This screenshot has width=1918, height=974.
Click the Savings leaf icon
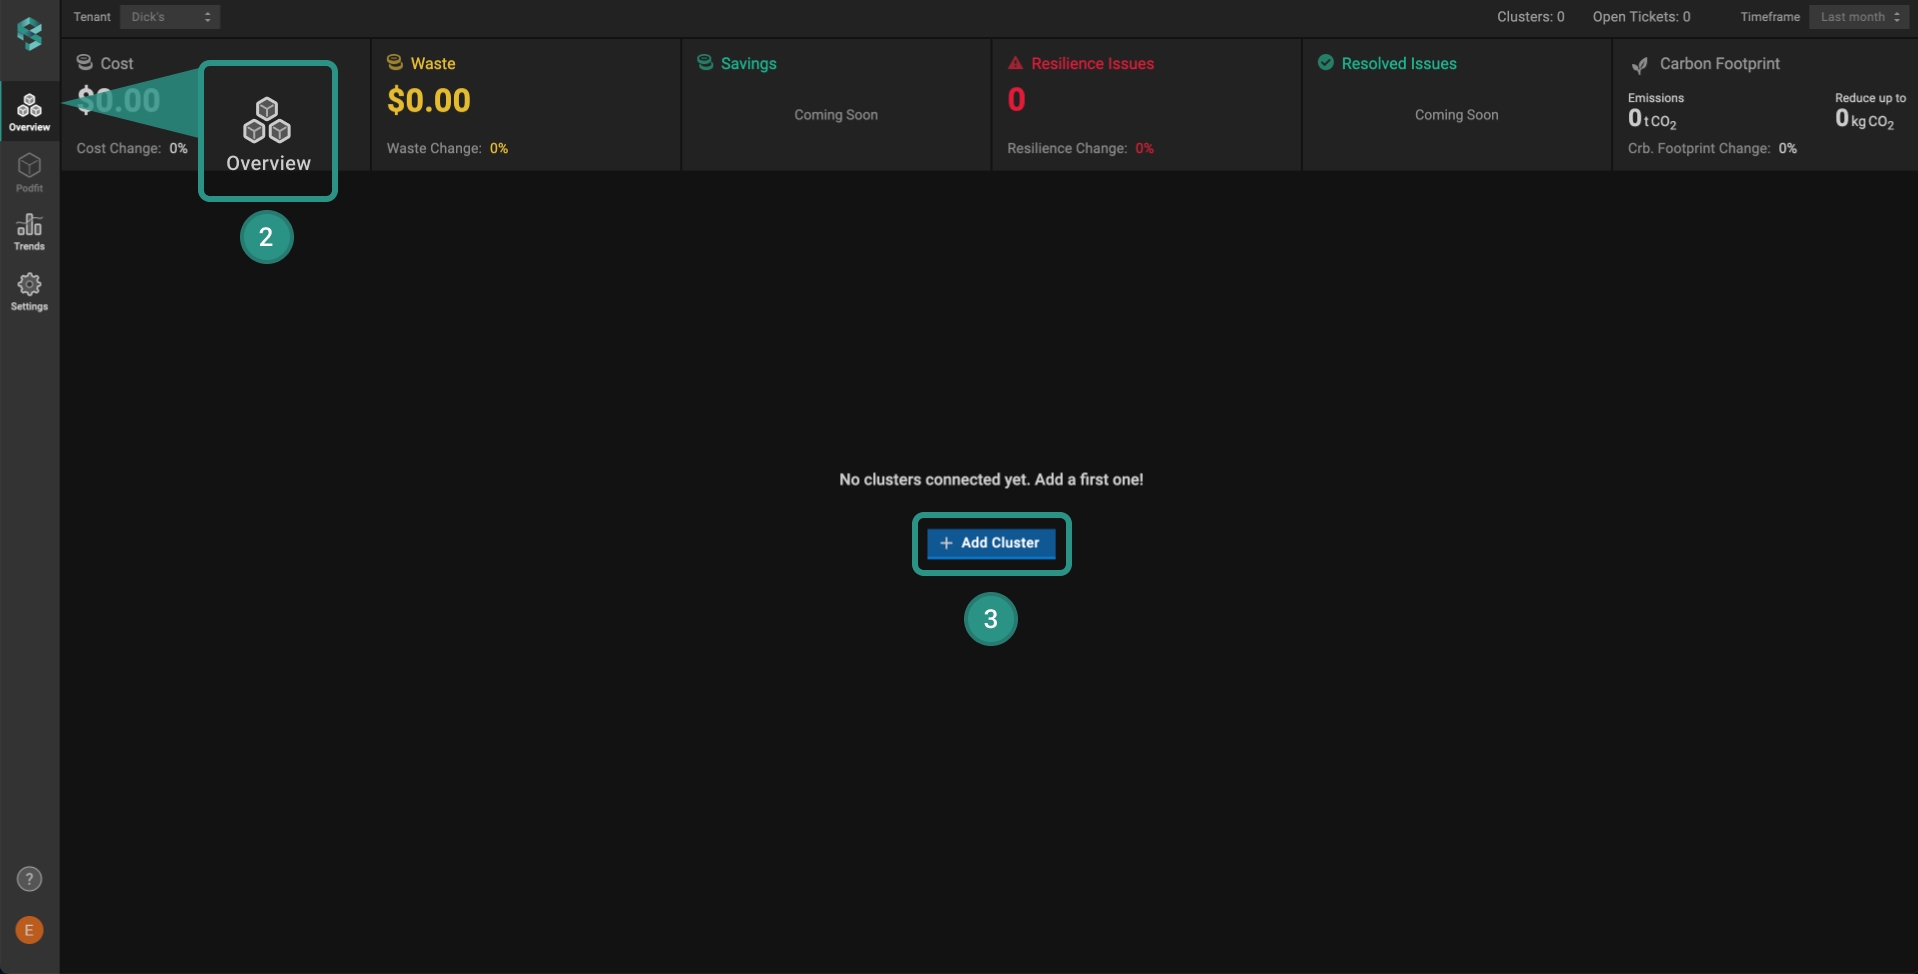click(704, 62)
